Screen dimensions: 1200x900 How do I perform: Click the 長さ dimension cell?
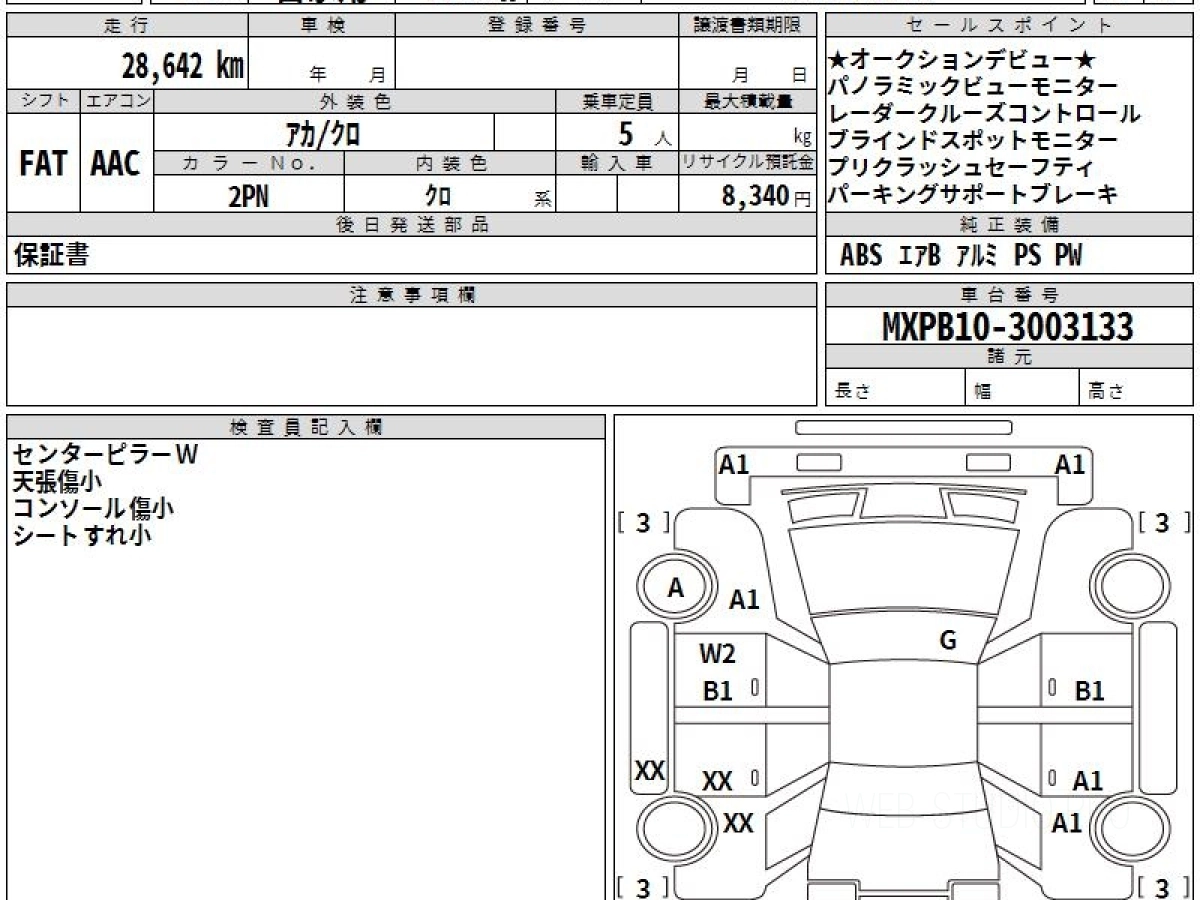(x=895, y=389)
